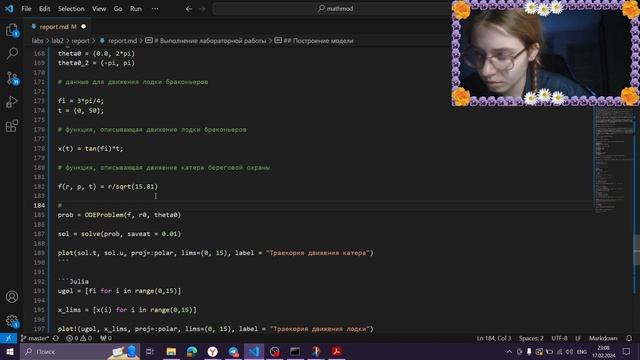Click the line fi = 3*pi/4;

[x=81, y=101]
